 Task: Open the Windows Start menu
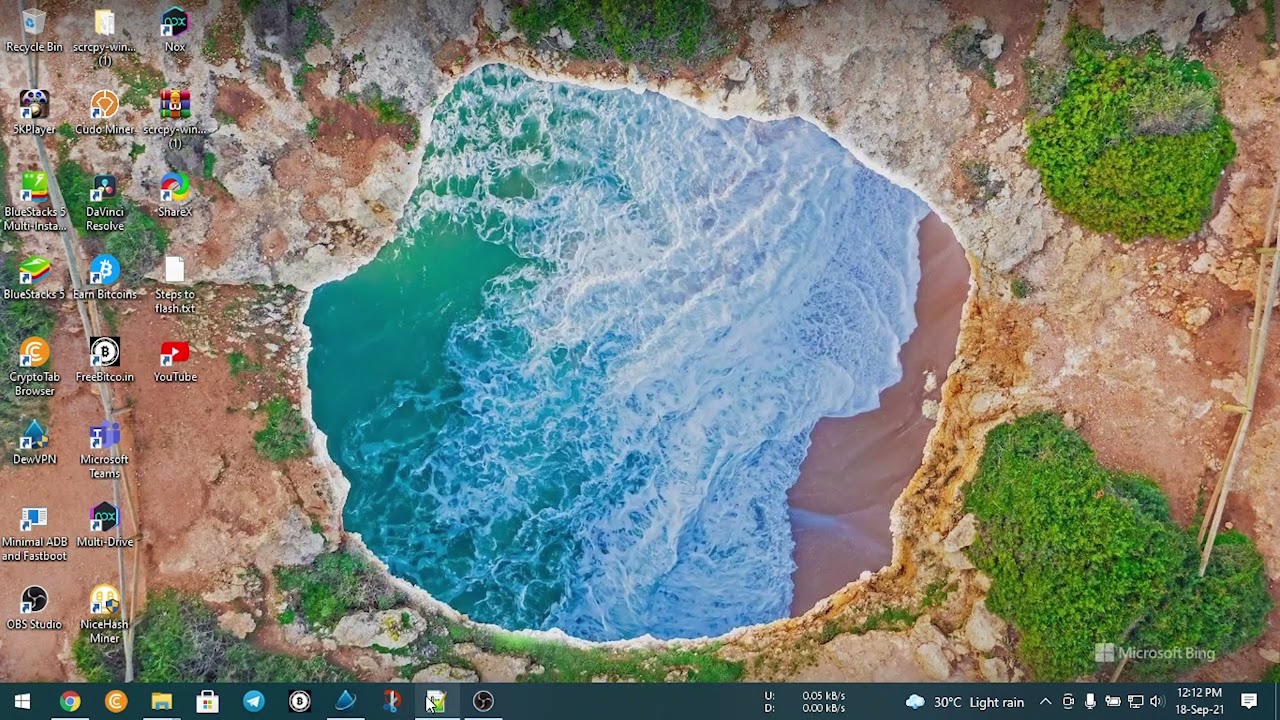(22, 701)
